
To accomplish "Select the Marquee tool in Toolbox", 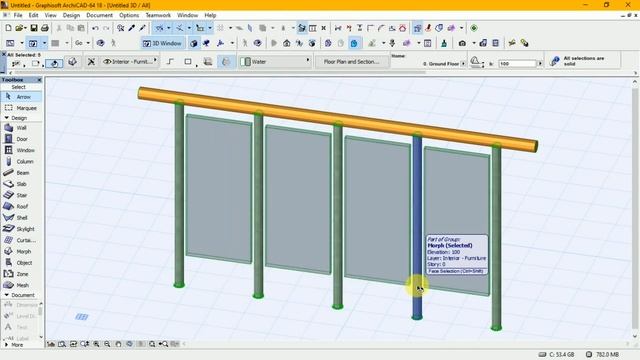I will pos(21,108).
